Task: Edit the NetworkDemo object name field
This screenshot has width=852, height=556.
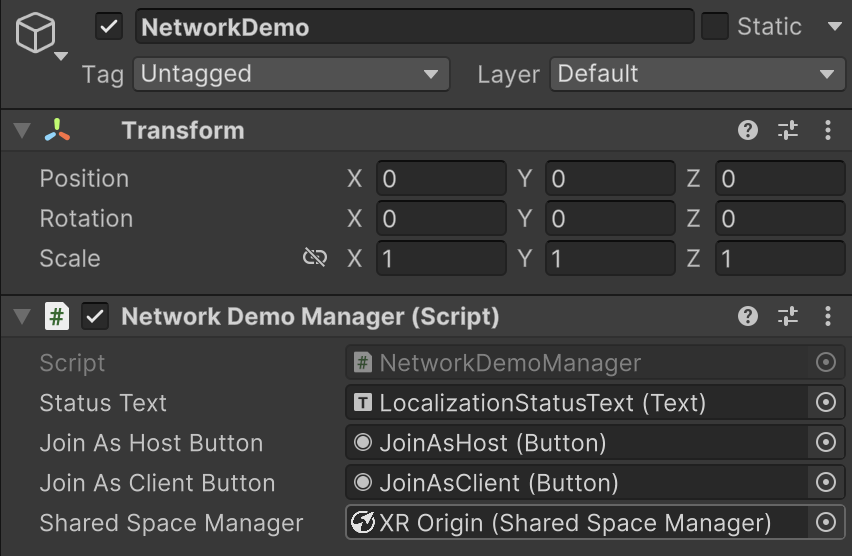Action: pos(415,27)
